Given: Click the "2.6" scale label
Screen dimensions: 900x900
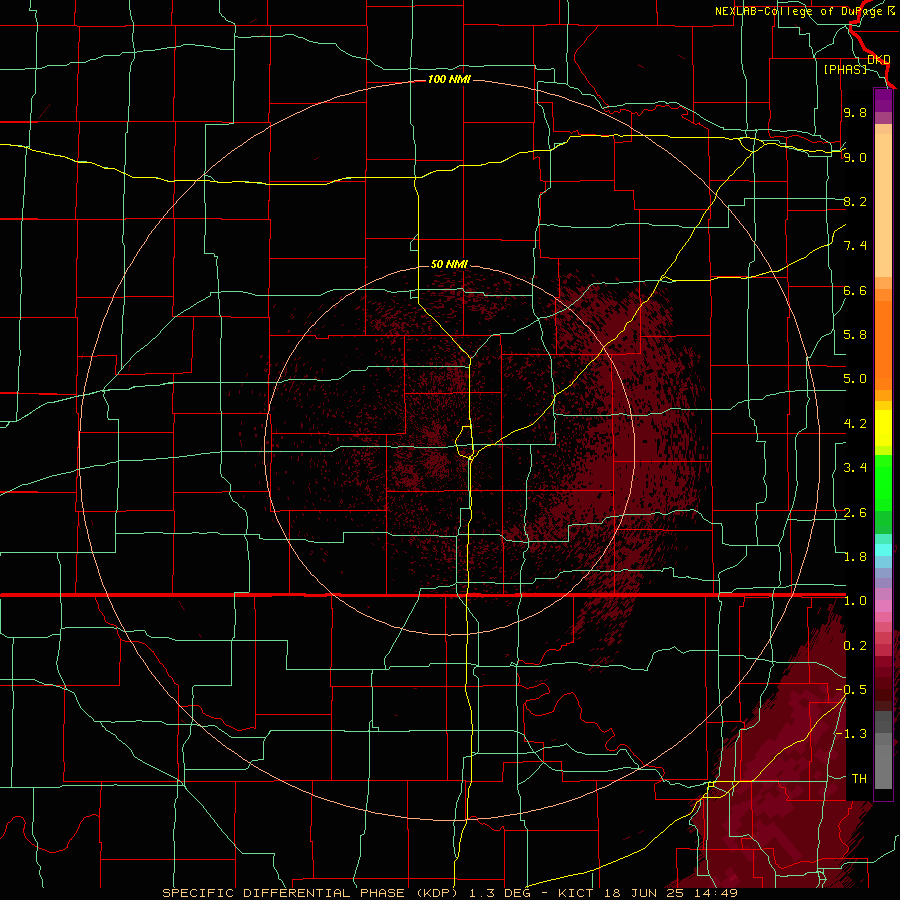Looking at the screenshot, I should pyautogui.click(x=855, y=513).
